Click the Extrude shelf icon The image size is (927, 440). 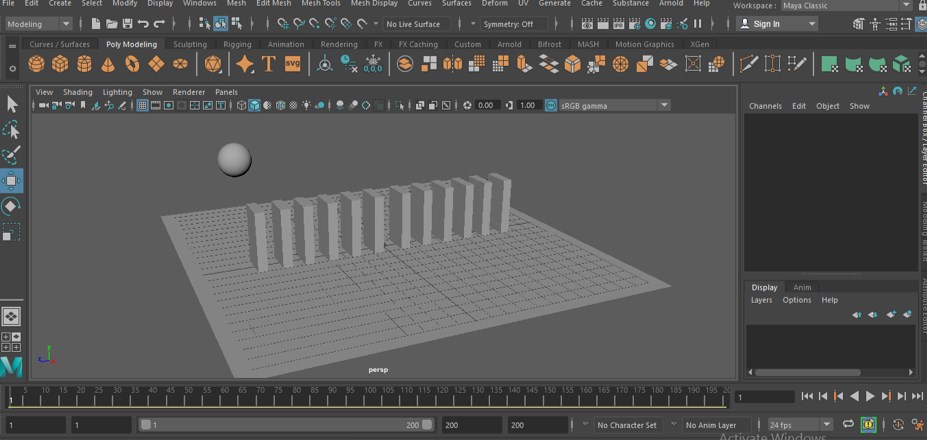(x=524, y=63)
